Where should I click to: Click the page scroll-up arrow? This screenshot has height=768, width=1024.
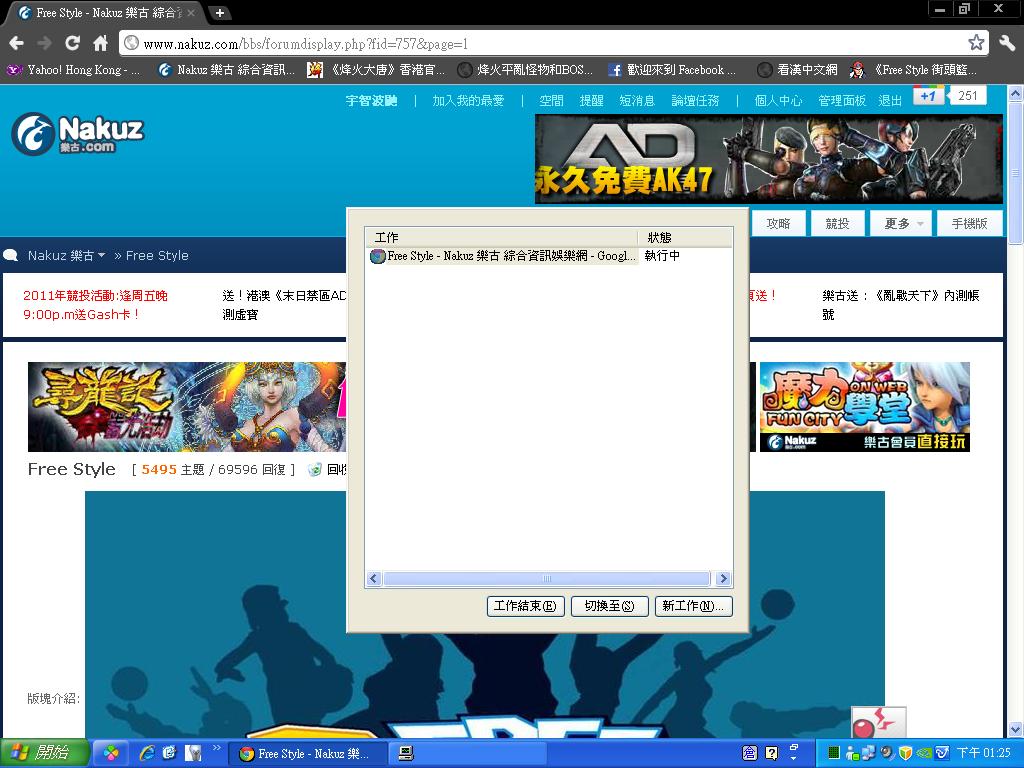[1016, 94]
